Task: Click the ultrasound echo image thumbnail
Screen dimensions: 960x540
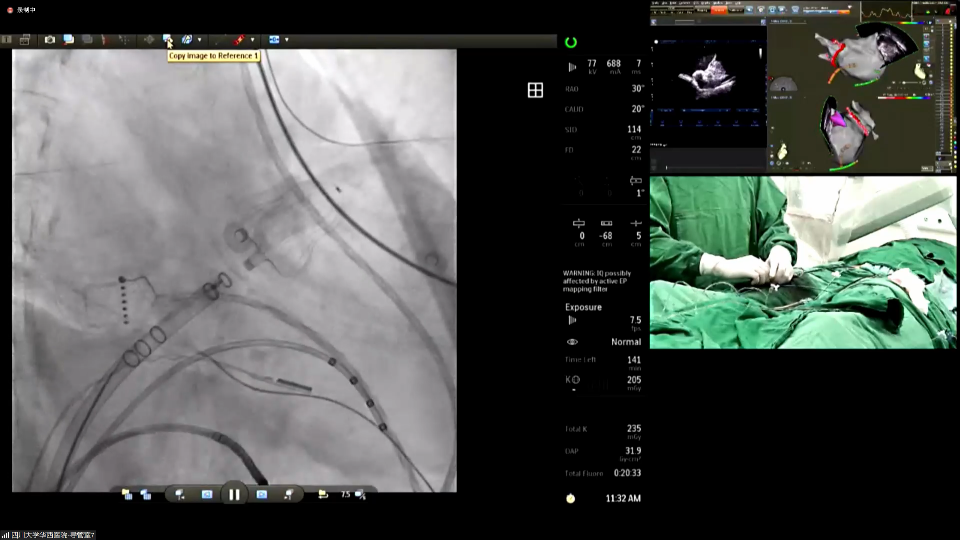Action: pyautogui.click(x=707, y=76)
